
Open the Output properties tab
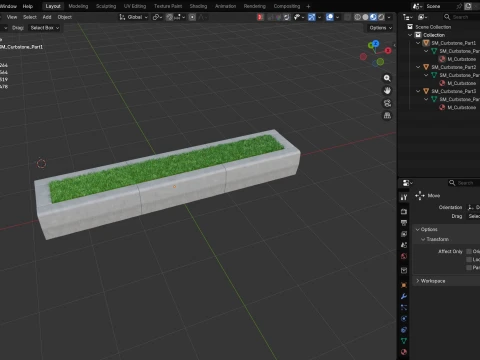pyautogui.click(x=404, y=223)
